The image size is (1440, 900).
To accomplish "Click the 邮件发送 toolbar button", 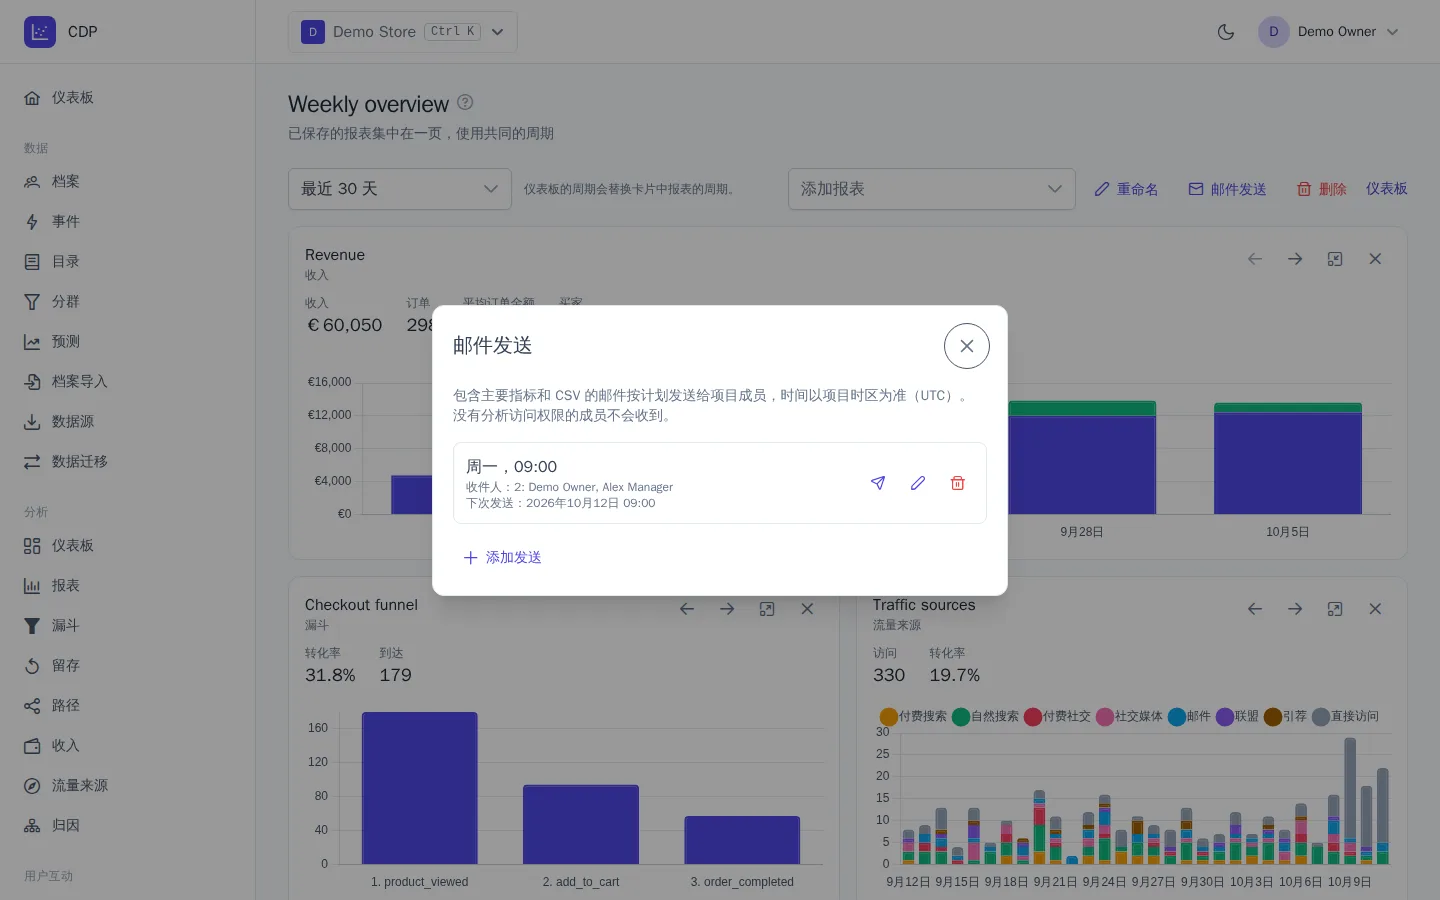I will tap(1227, 189).
